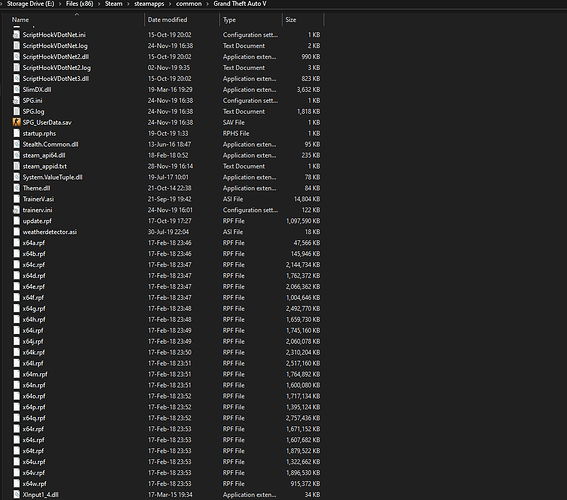Jump to Storage Drive (E:) in the address bar
Image resolution: width=567 pixels, height=500 pixels.
pyautogui.click(x=31, y=4)
